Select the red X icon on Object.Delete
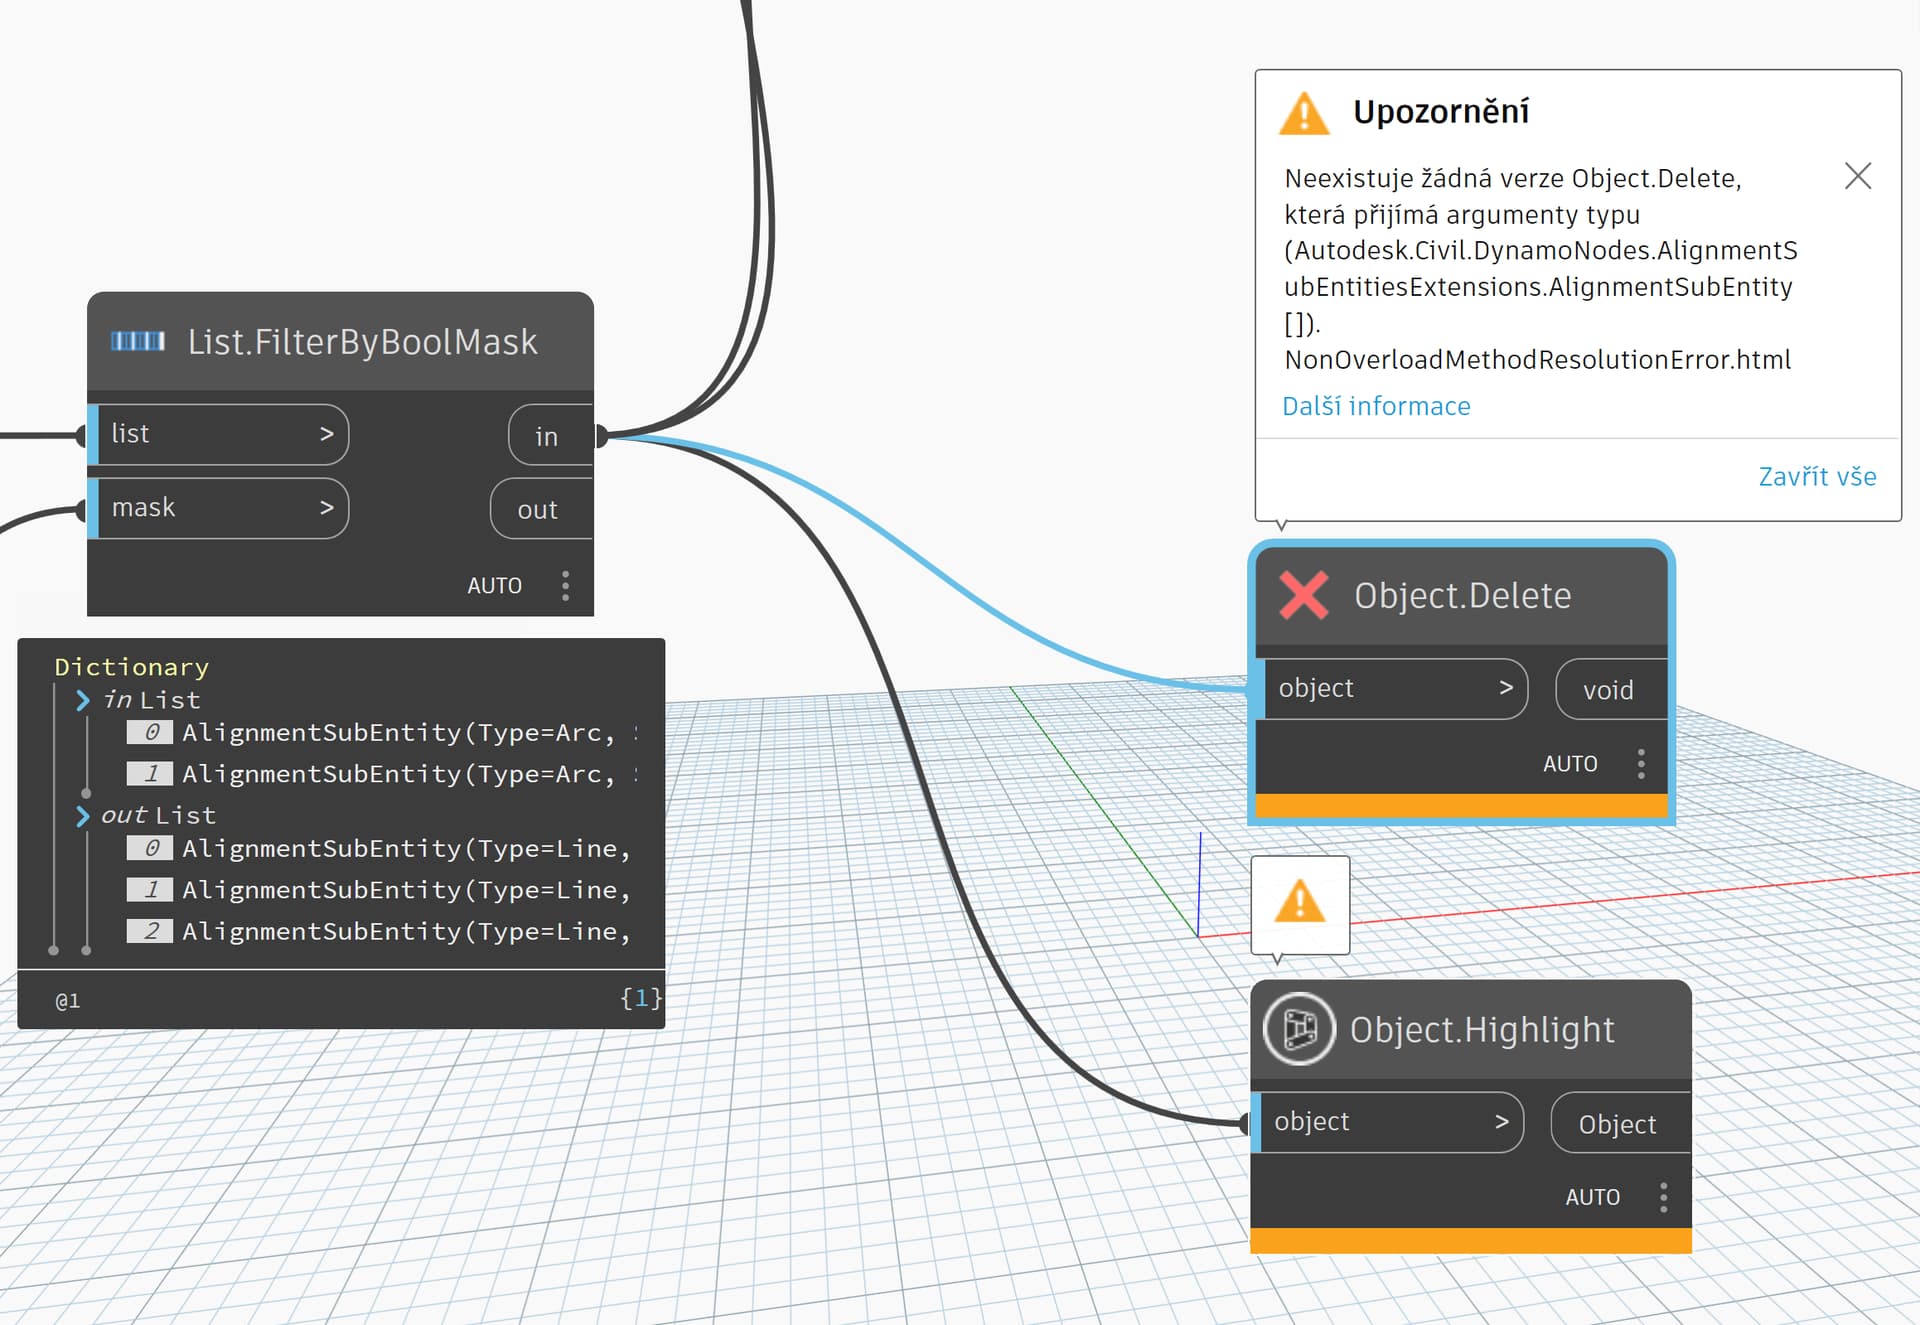 click(1302, 595)
